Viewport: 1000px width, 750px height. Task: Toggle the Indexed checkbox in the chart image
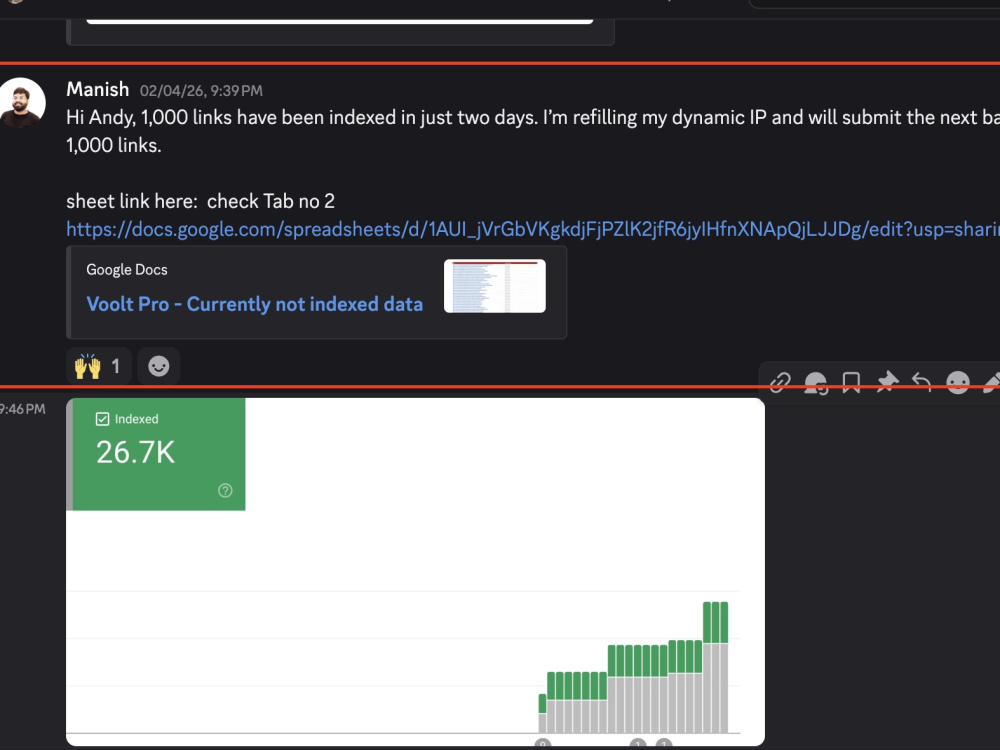tap(102, 419)
